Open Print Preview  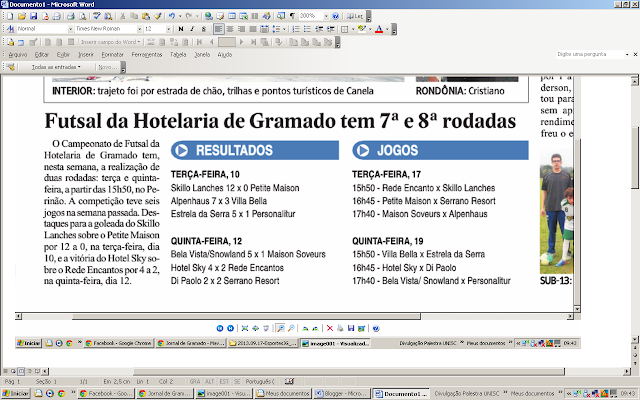coord(82,16)
